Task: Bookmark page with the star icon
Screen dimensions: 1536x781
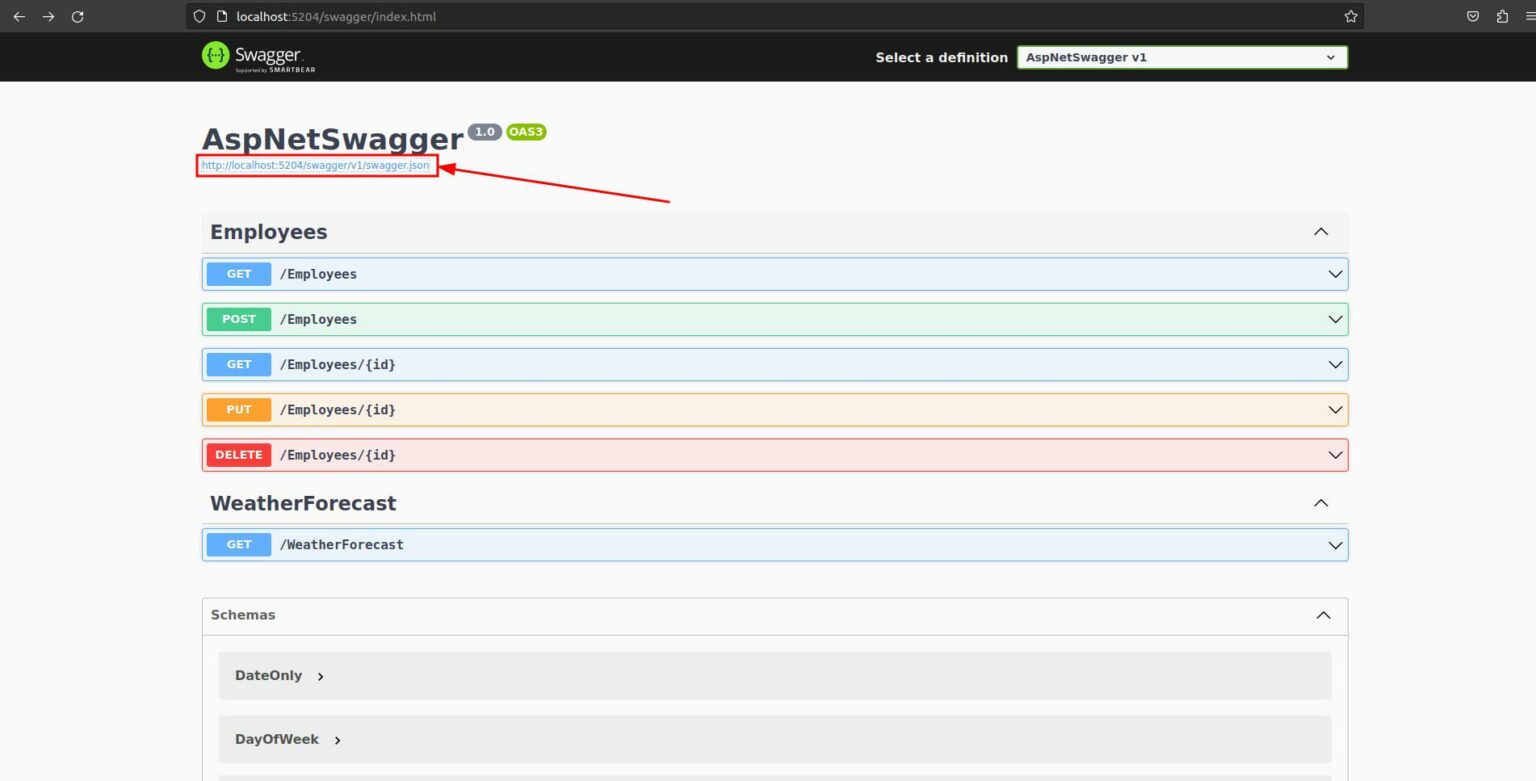Action: (1351, 16)
